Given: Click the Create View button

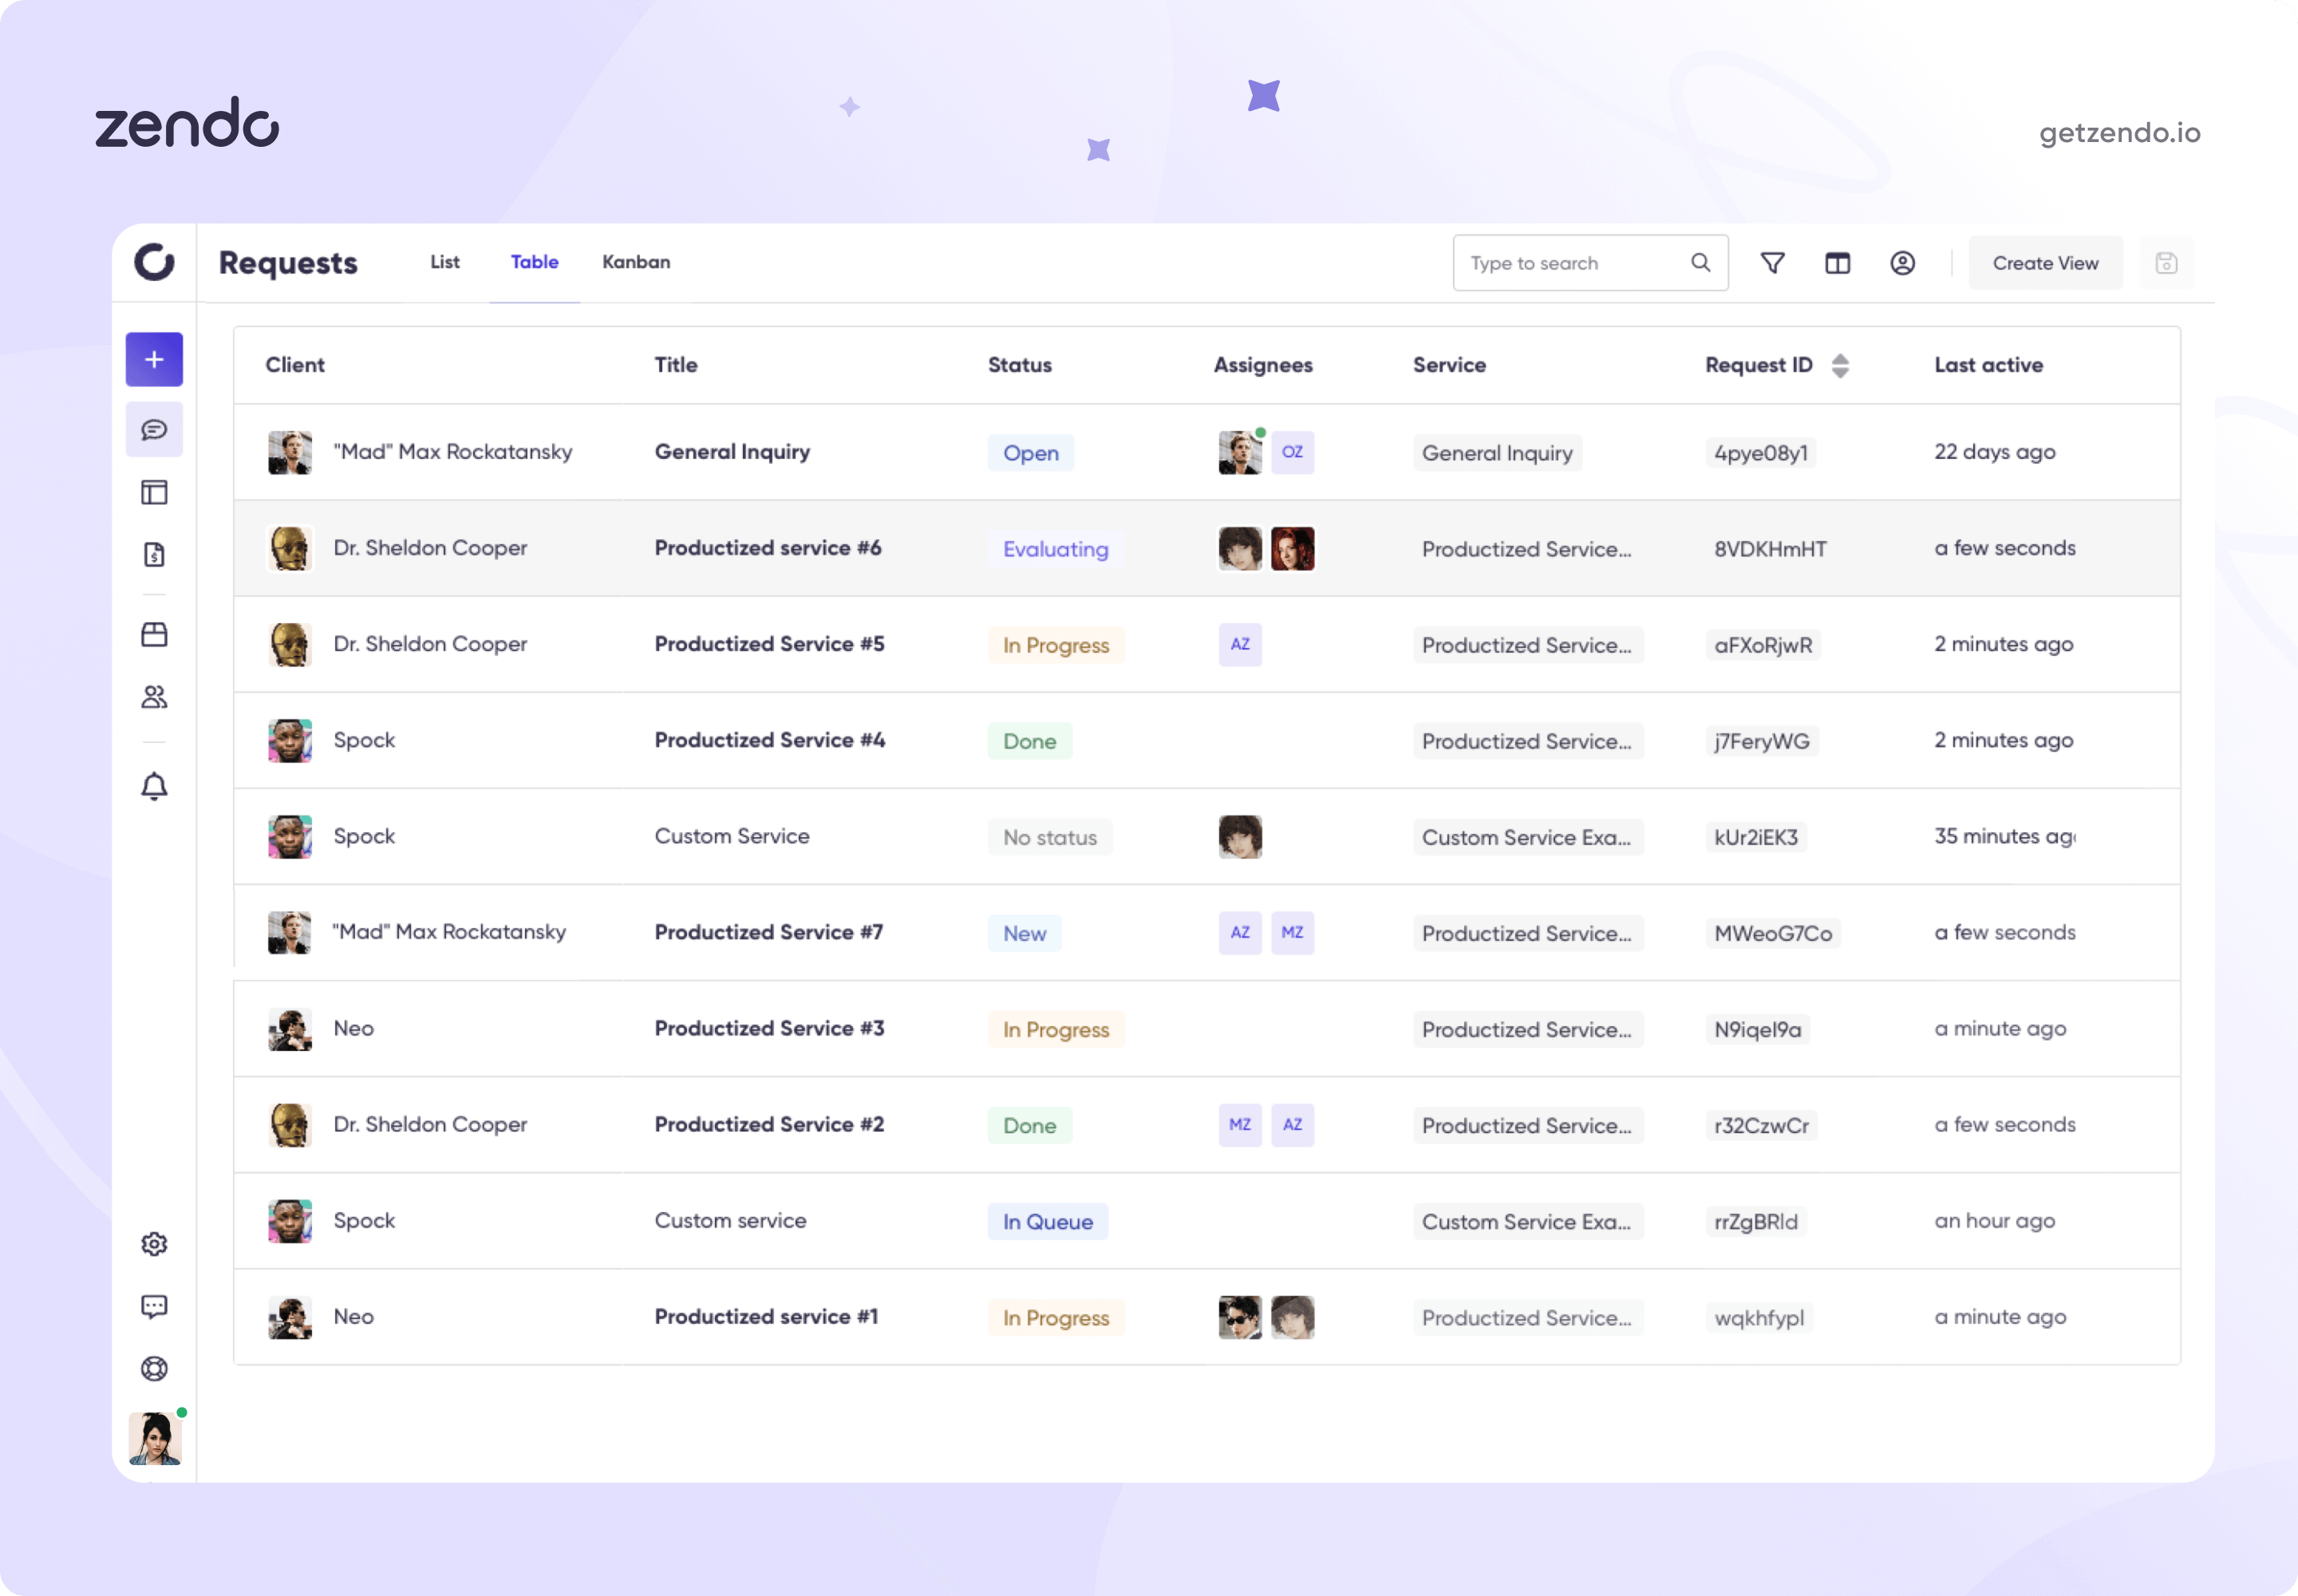Looking at the screenshot, I should 2045,263.
